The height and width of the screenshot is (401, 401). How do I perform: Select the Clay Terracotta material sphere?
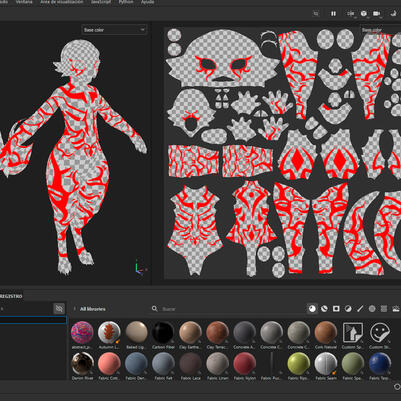tap(217, 332)
